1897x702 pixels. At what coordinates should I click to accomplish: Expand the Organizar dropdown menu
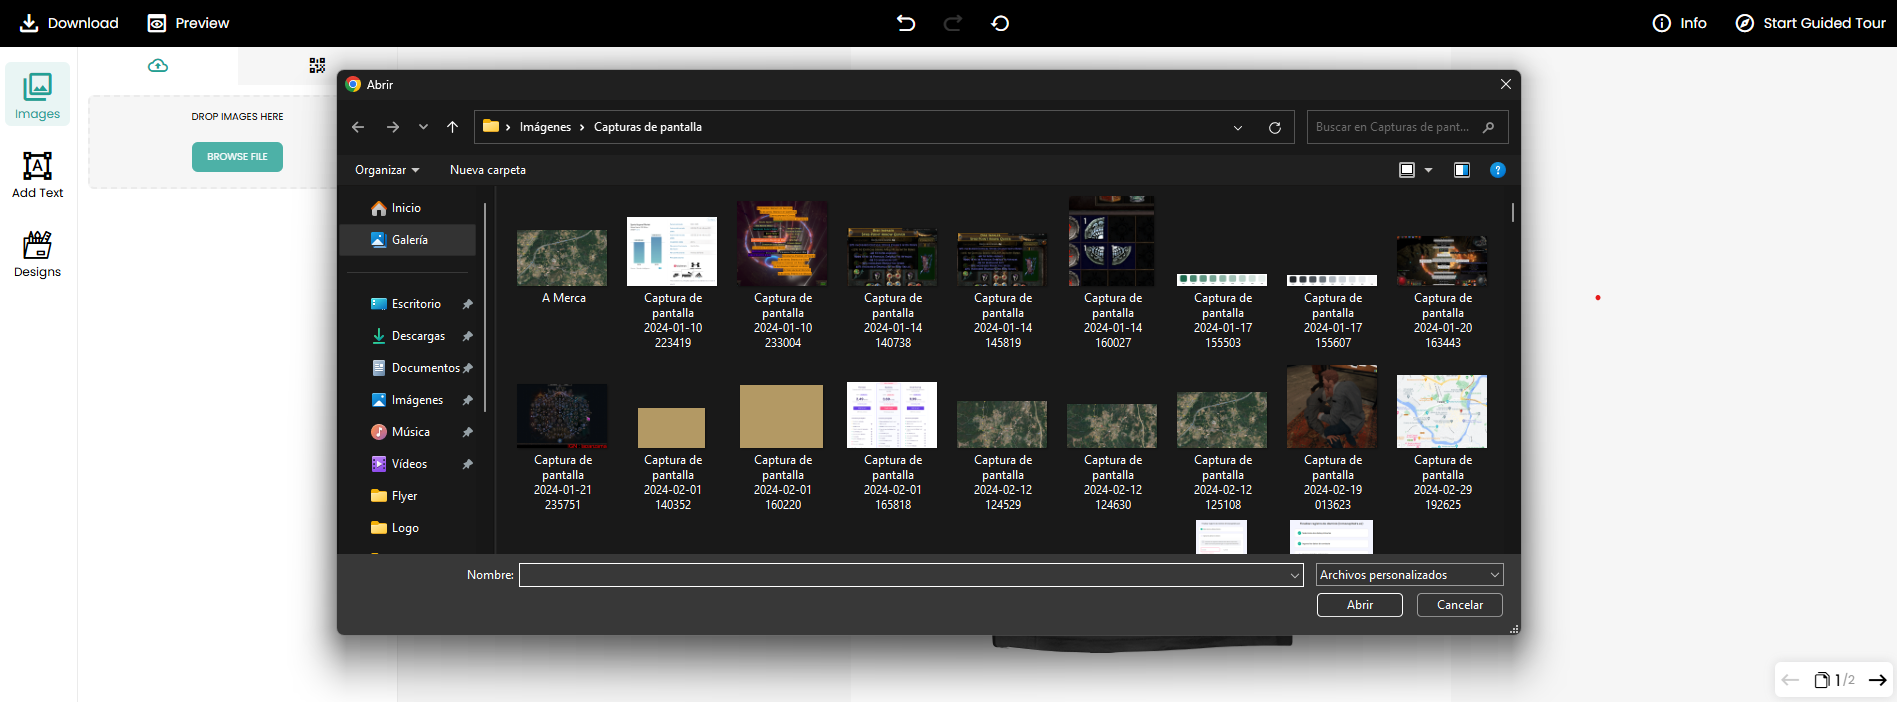pyautogui.click(x=387, y=170)
